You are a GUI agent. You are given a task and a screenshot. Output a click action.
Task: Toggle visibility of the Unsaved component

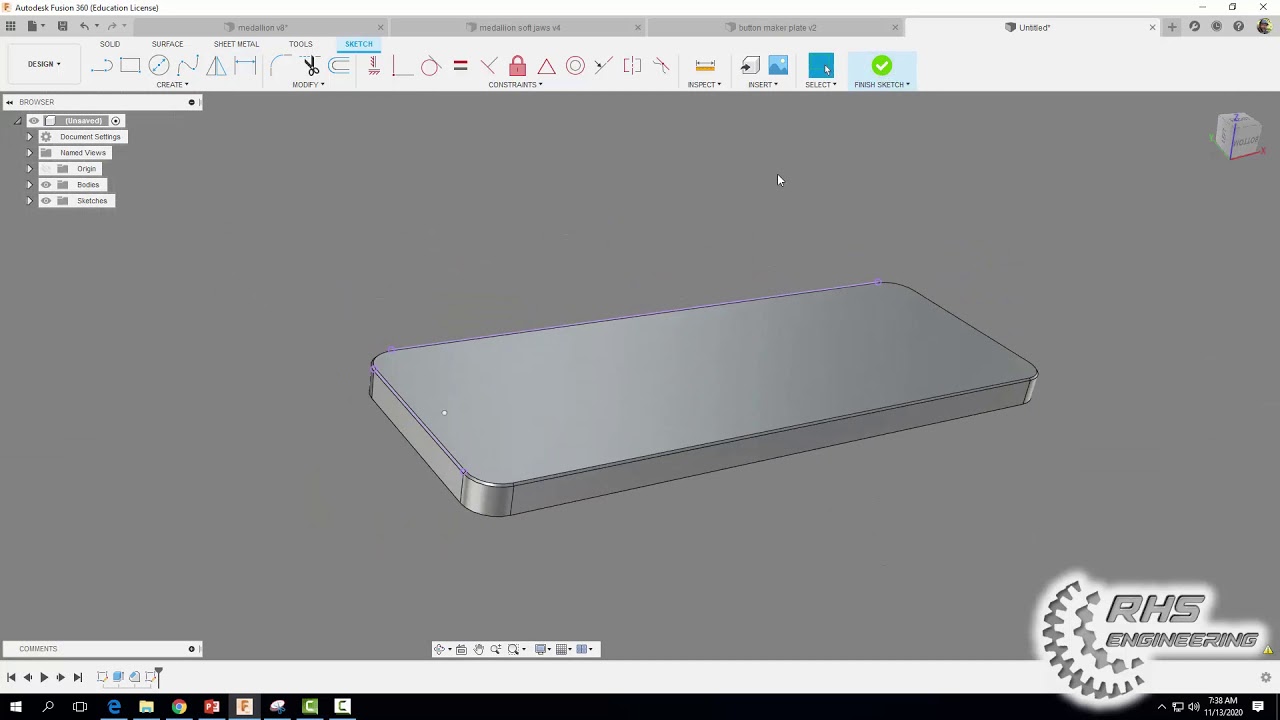34,121
